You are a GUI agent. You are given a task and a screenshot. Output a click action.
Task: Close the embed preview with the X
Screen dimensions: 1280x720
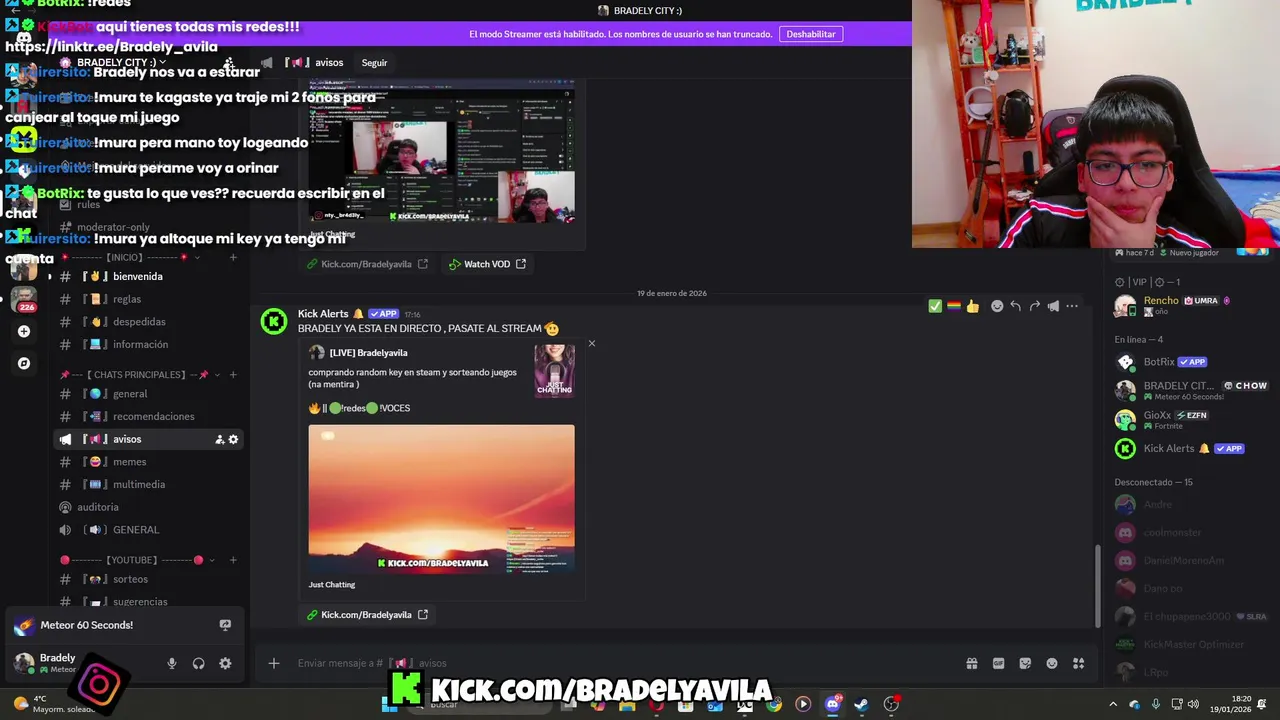point(591,344)
